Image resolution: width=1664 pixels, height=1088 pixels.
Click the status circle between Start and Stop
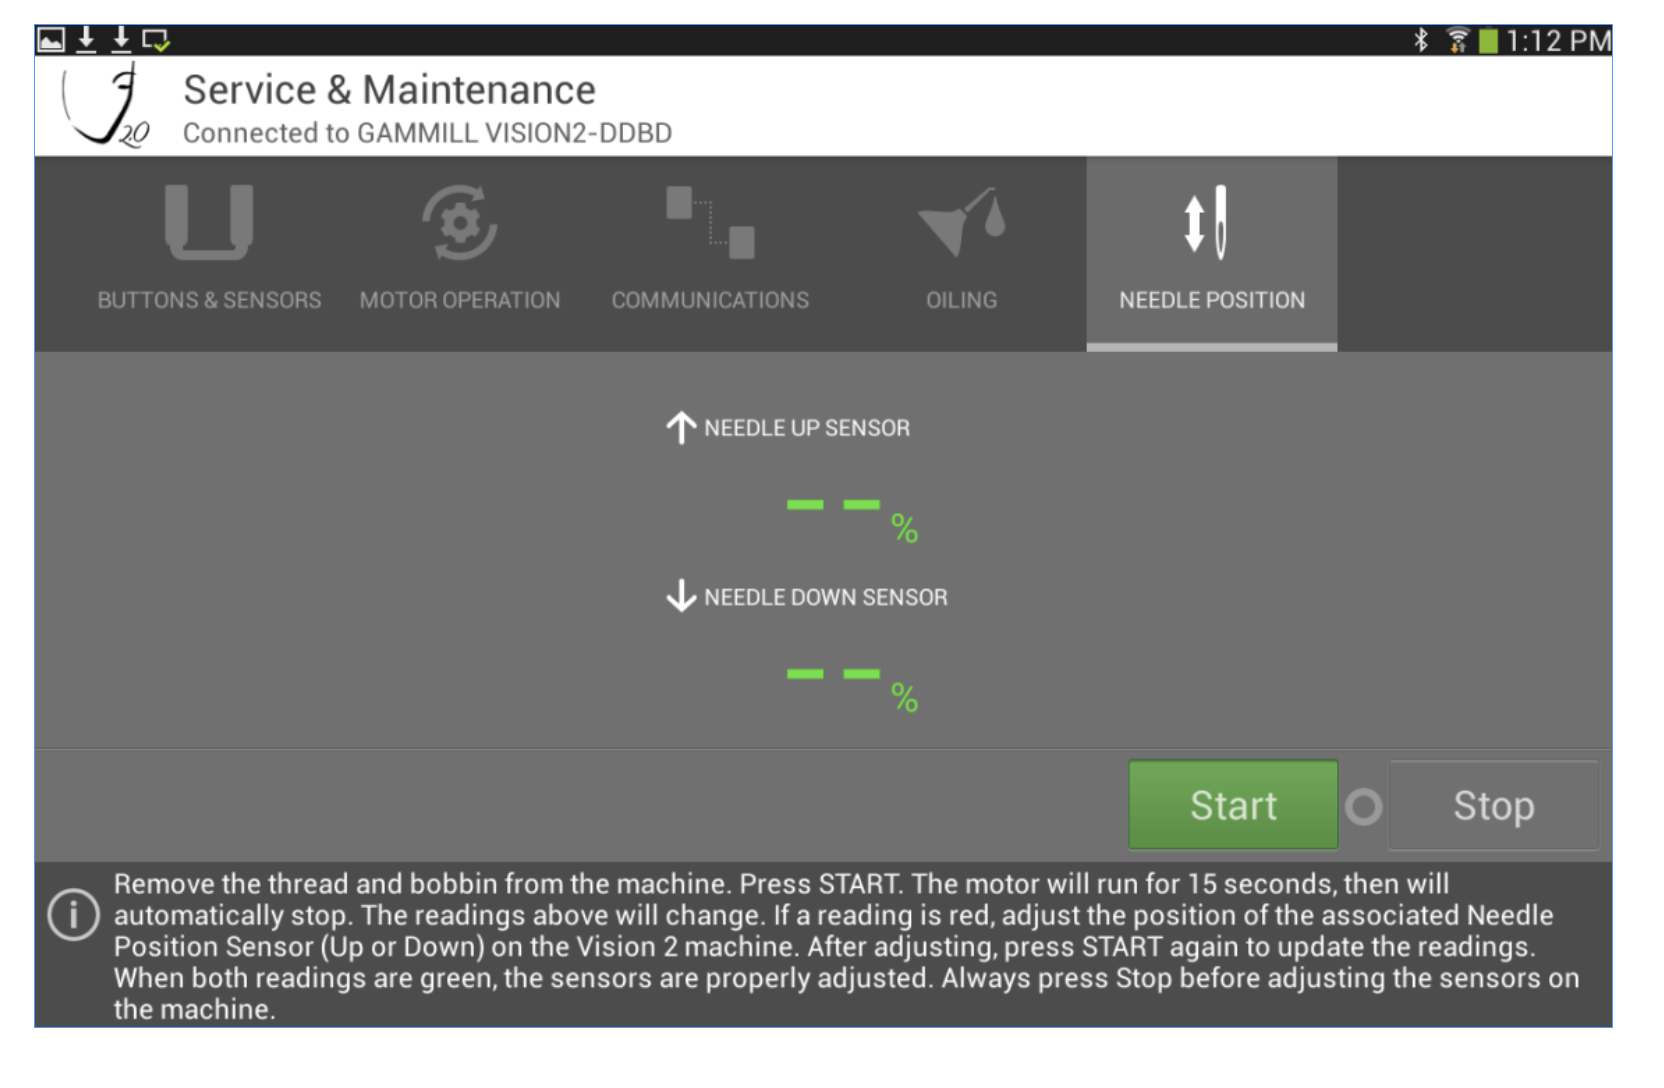pos(1366,804)
